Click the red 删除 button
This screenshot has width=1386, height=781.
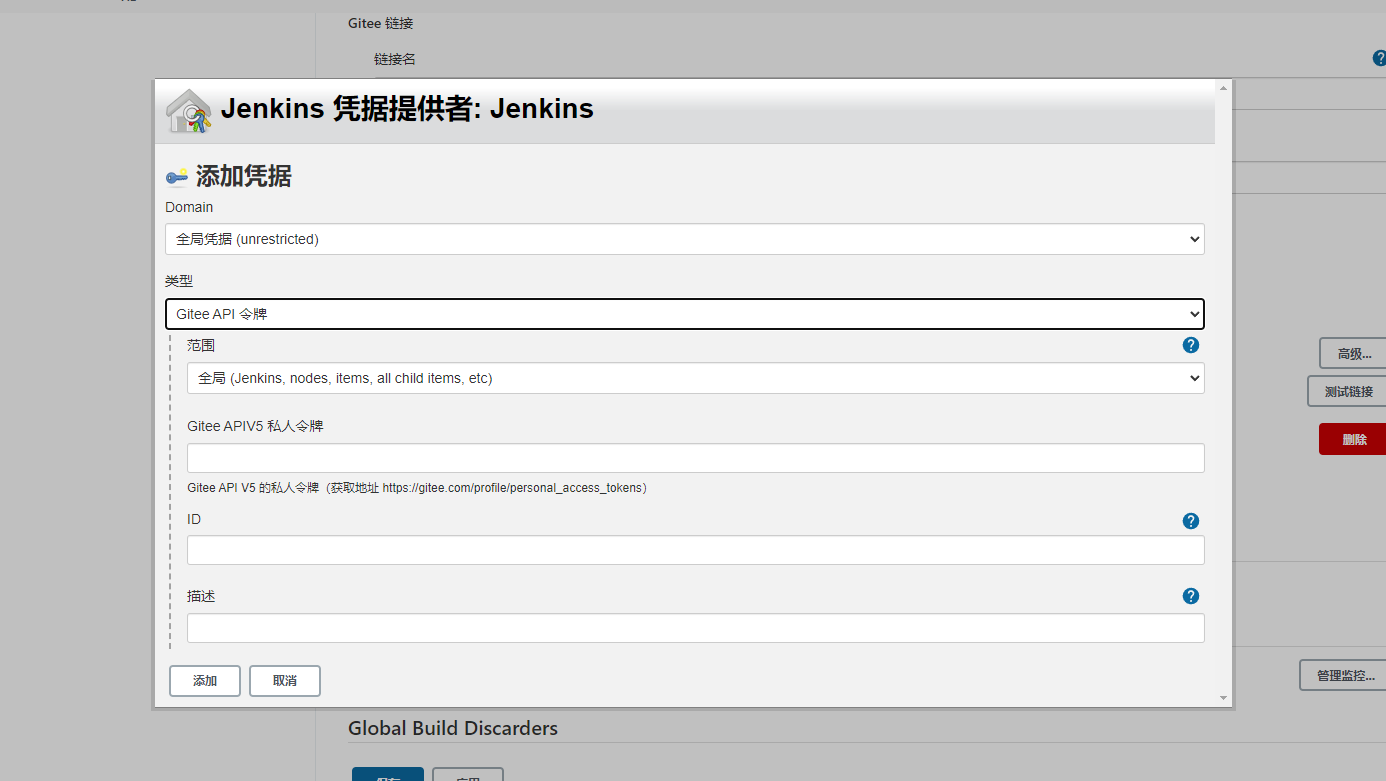1353,439
